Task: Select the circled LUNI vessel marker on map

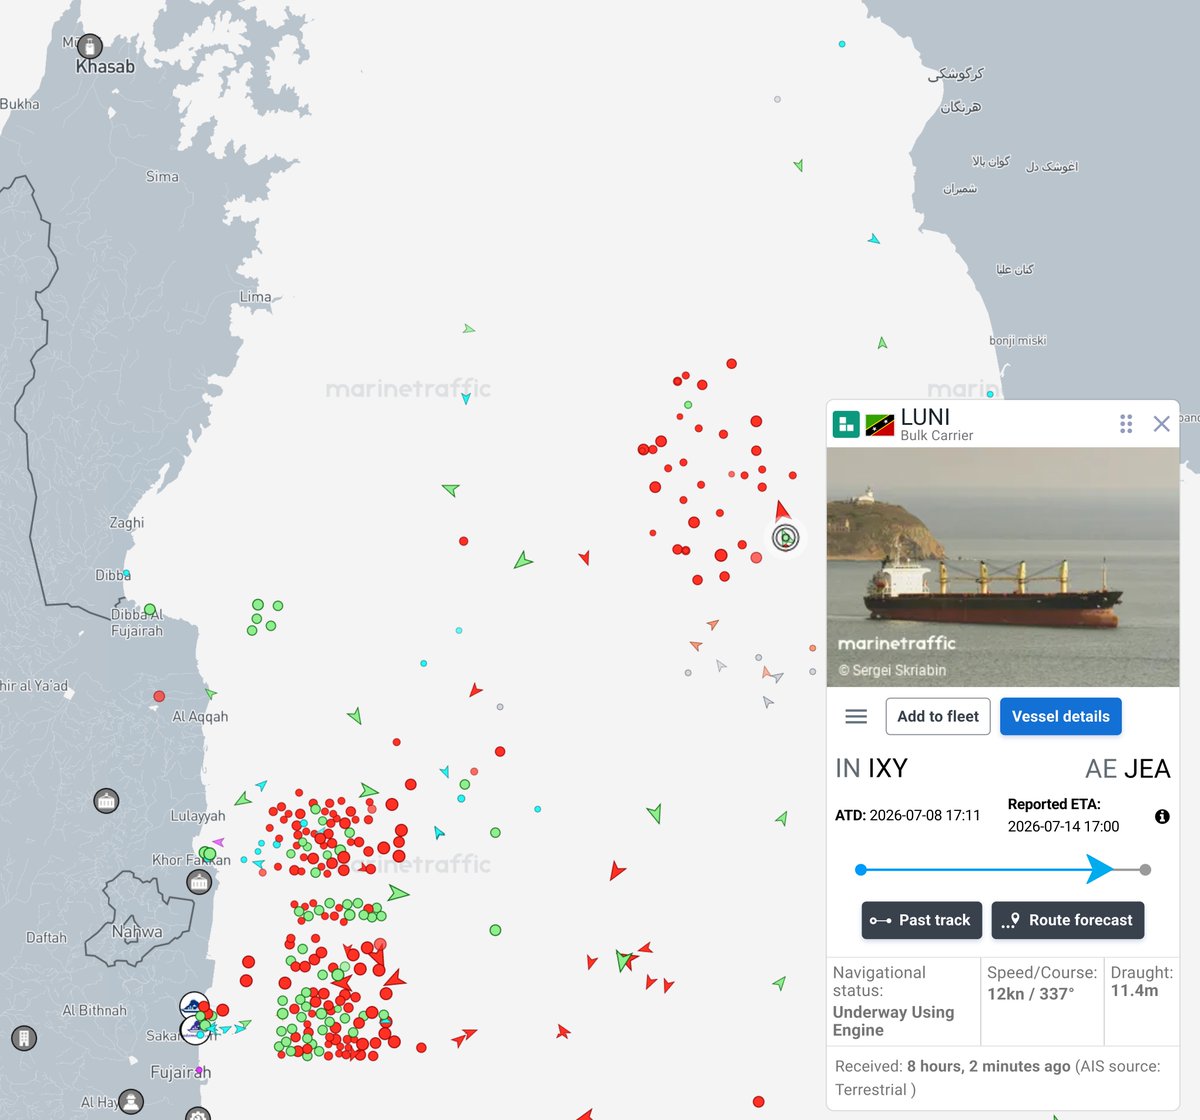Action: [x=786, y=538]
